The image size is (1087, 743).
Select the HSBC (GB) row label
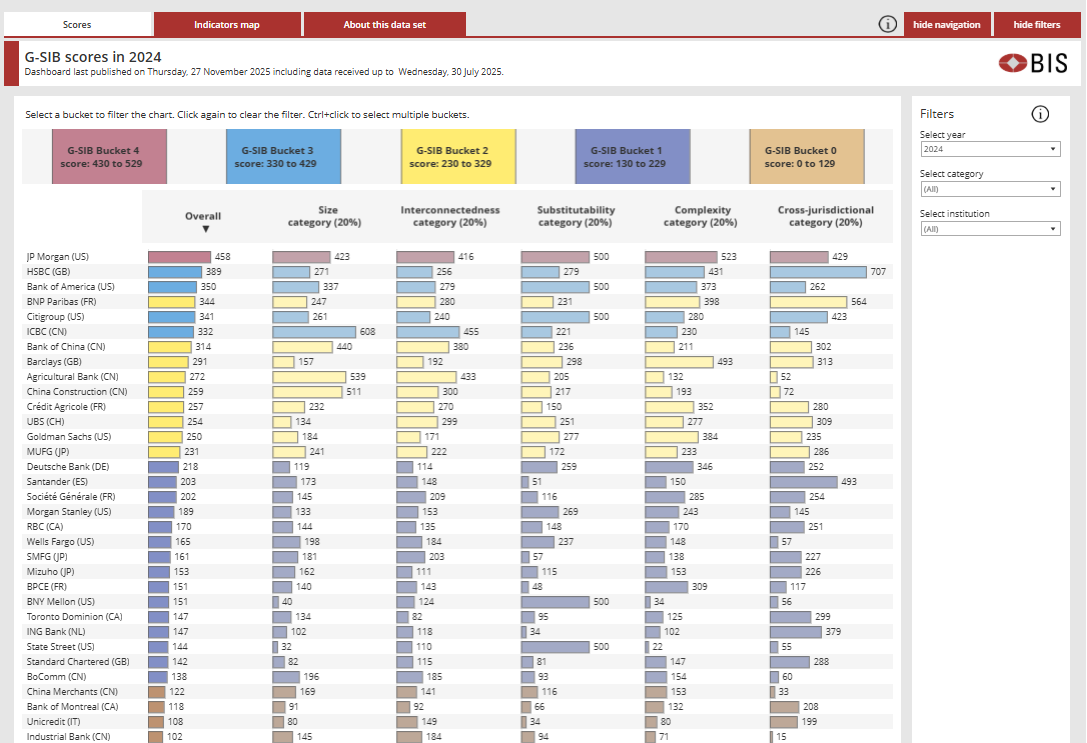(49, 272)
